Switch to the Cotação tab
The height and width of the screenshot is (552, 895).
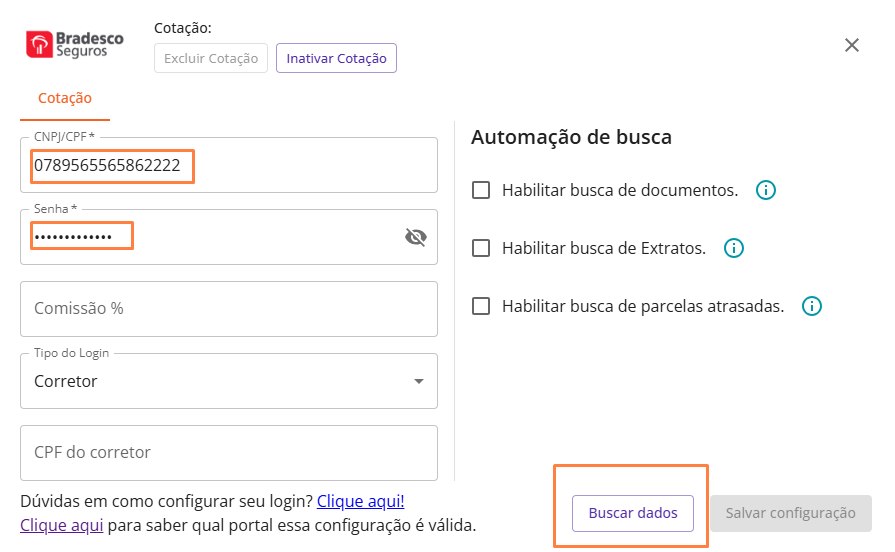(65, 98)
